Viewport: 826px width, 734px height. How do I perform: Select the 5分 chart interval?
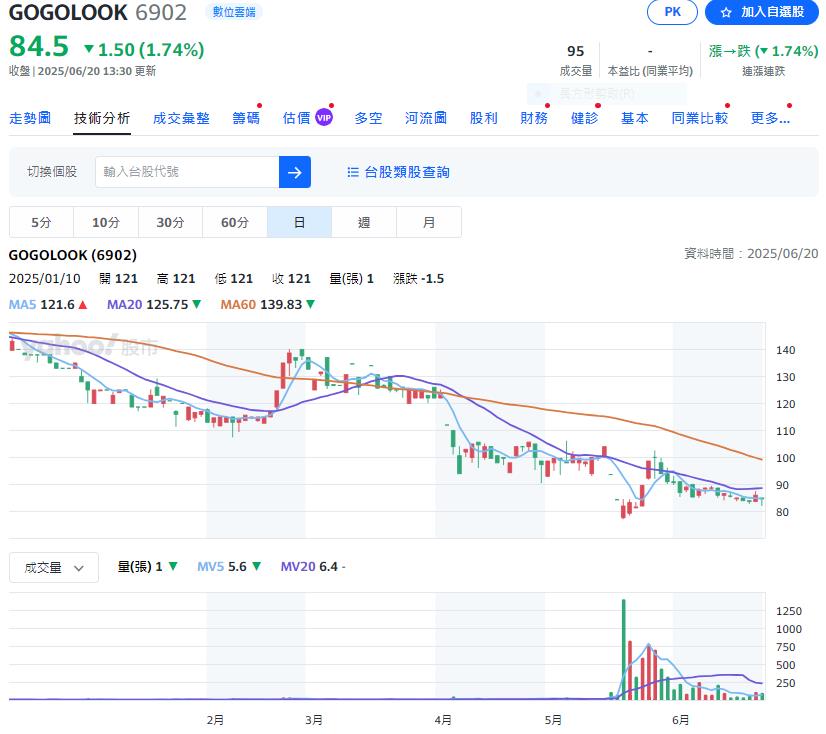point(41,222)
